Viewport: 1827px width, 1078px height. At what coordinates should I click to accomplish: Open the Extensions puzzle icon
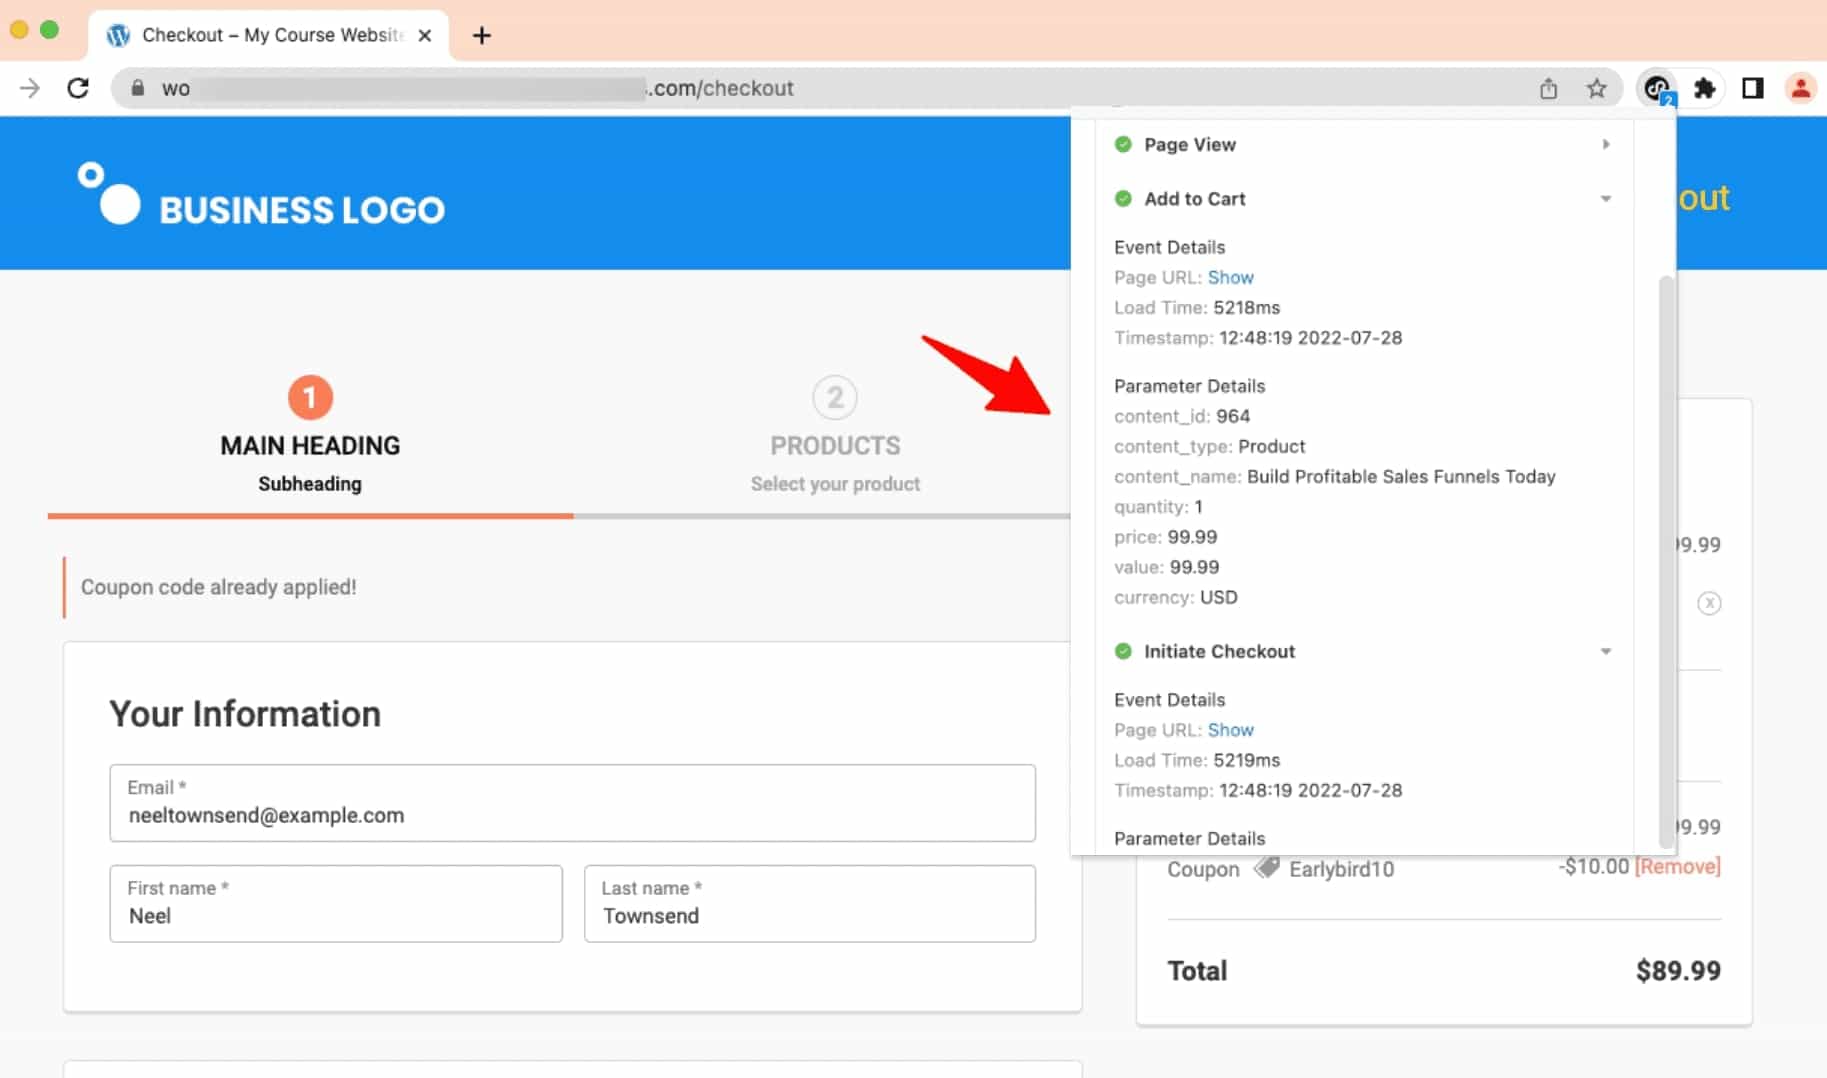coord(1705,88)
